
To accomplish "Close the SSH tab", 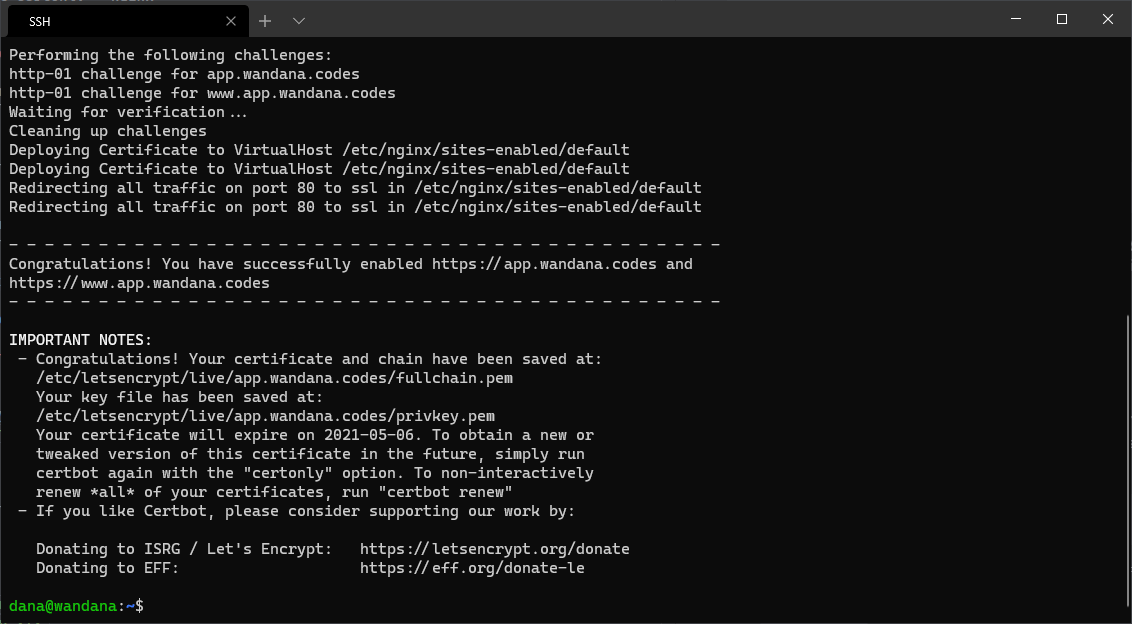I will click(x=231, y=21).
